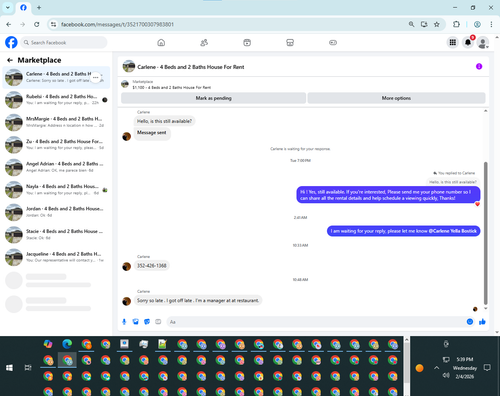Open the Stacie conversation
The height and width of the screenshot is (396, 500).
pyautogui.click(x=56, y=234)
